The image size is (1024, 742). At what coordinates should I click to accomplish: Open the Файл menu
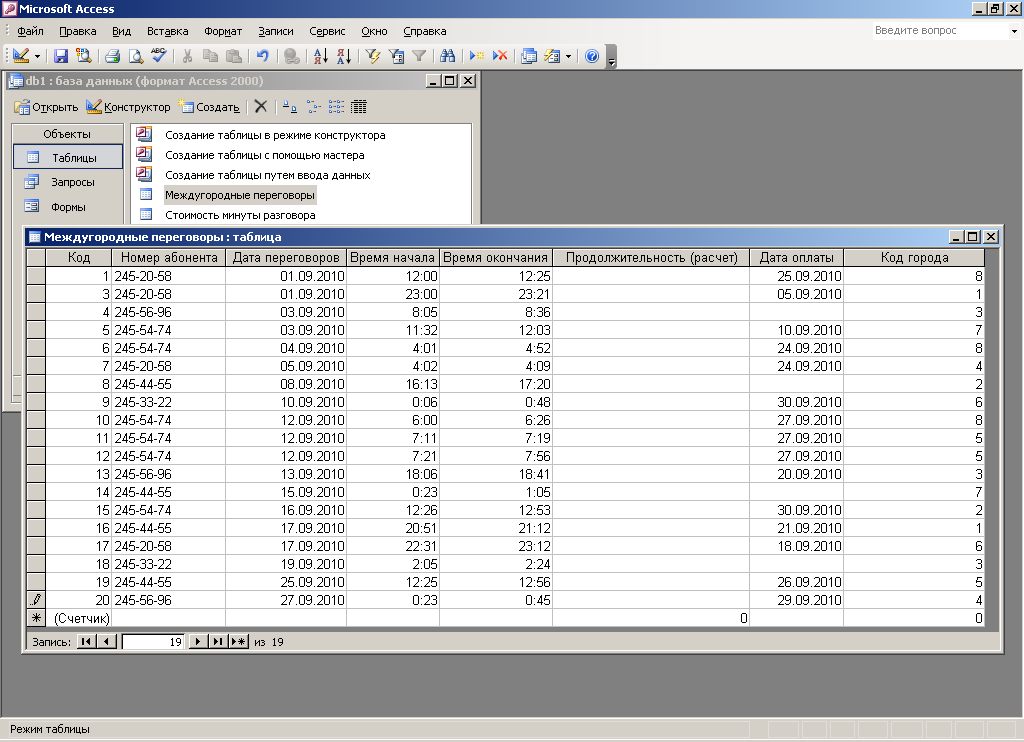30,31
